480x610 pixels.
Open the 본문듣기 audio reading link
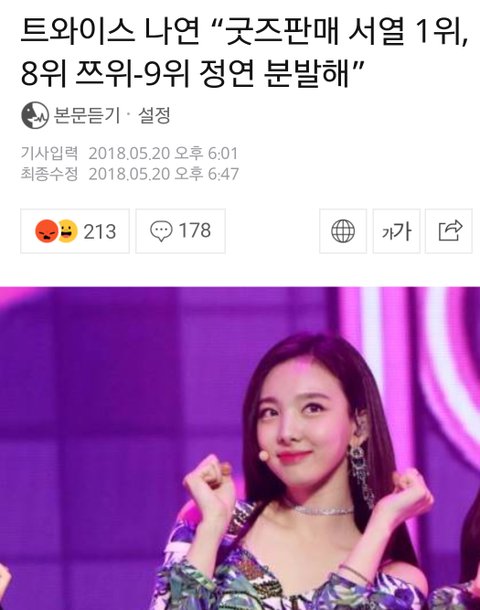point(86,116)
